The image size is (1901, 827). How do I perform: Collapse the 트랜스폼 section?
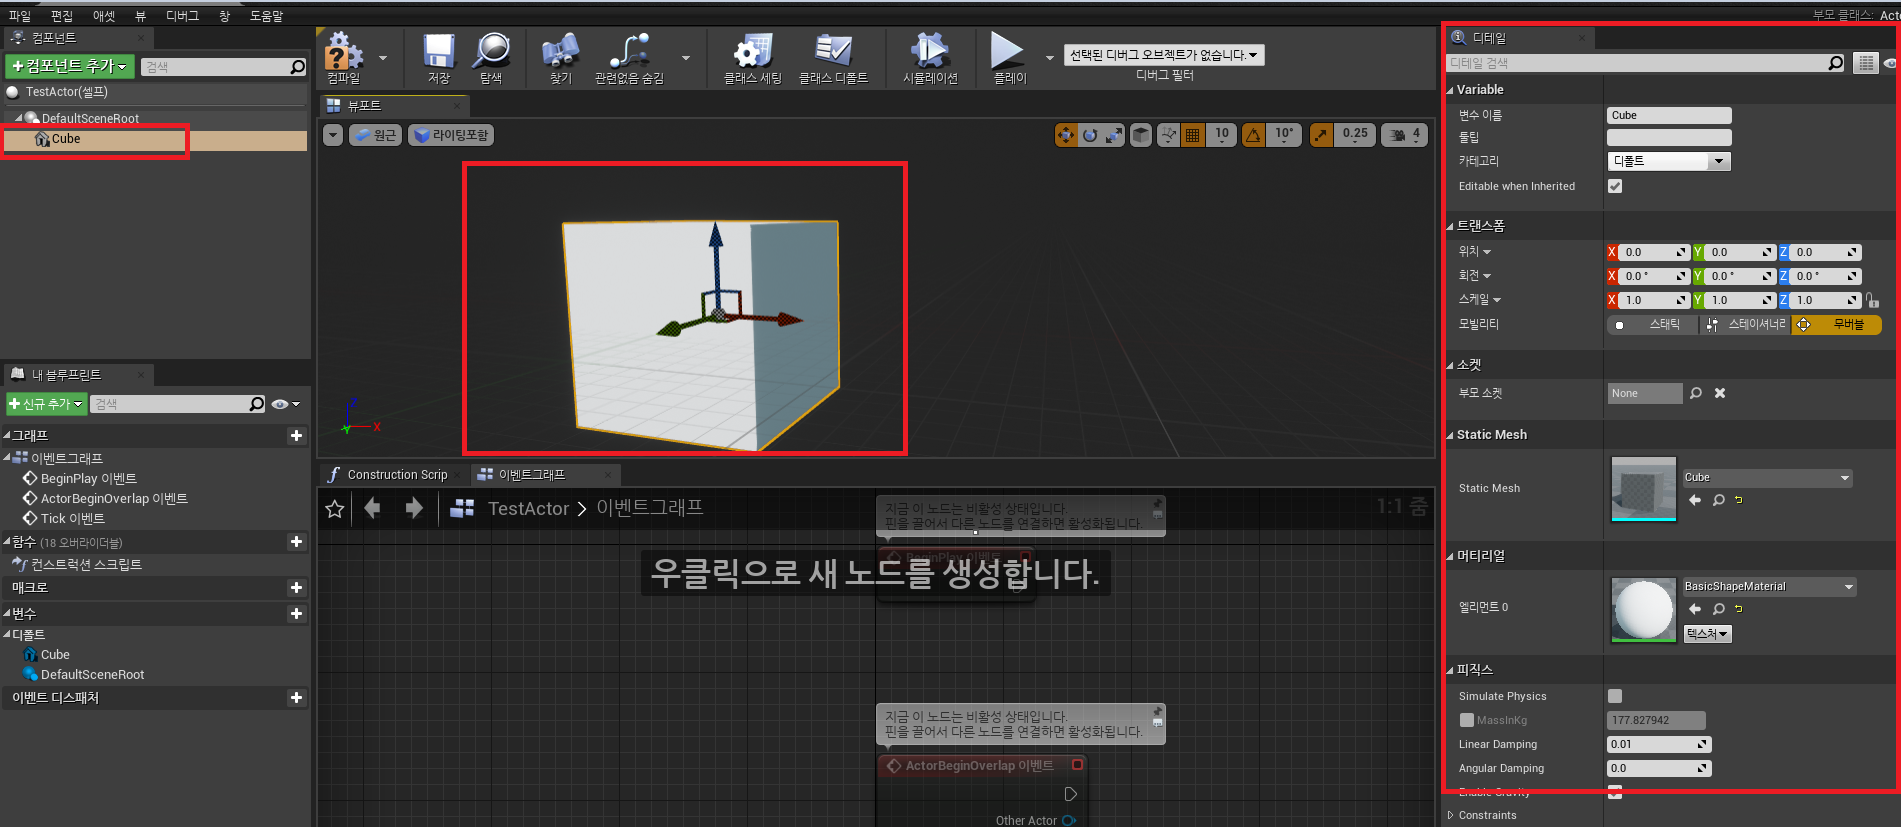1450,227
